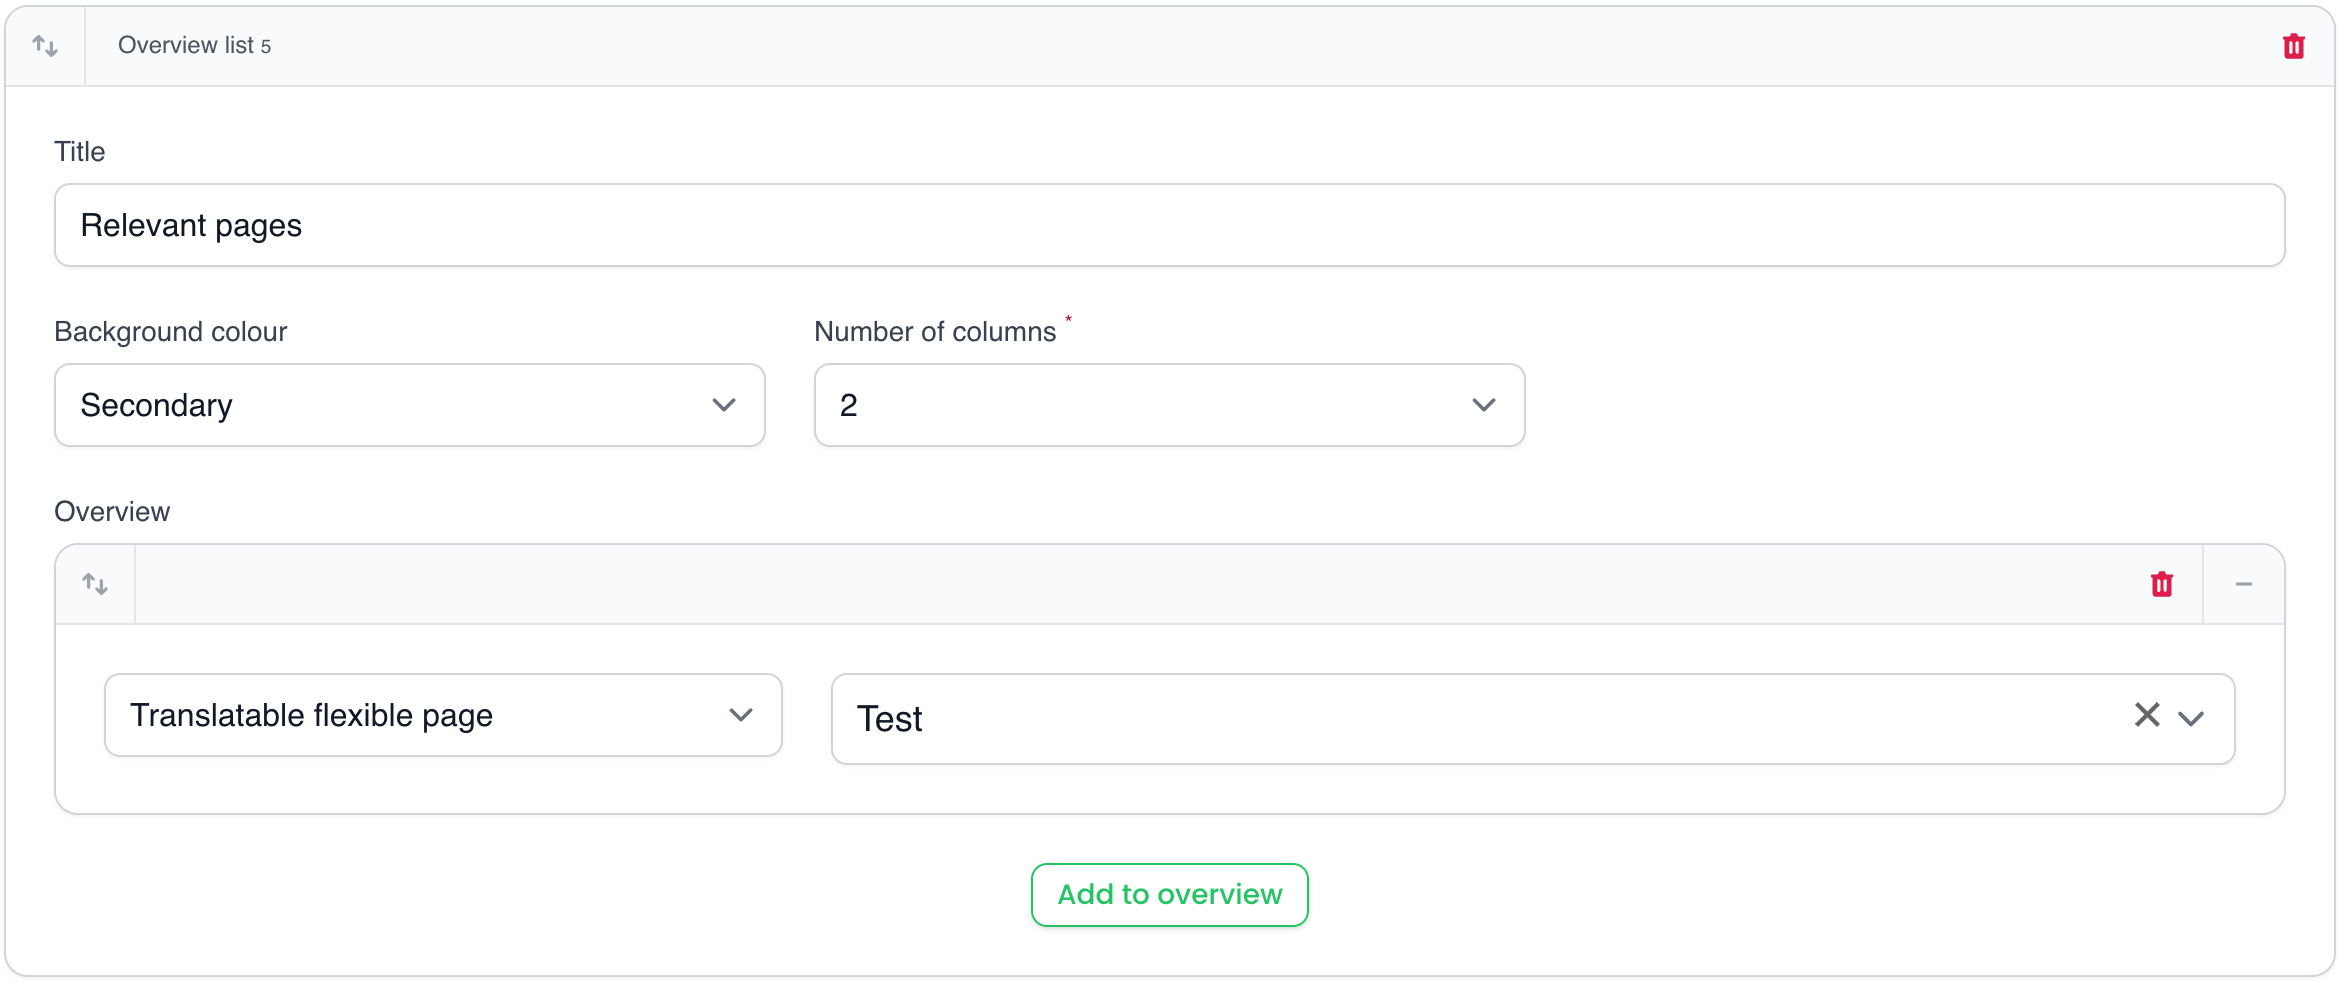This screenshot has width=2342, height=984.
Task: Open the Number of columns dropdown showing 2
Action: 1140,405
